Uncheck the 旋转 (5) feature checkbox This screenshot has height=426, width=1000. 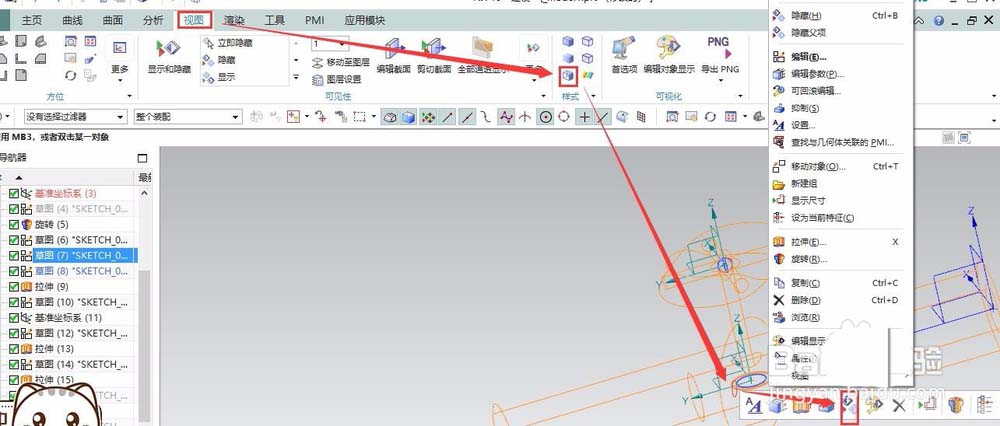tap(14, 224)
